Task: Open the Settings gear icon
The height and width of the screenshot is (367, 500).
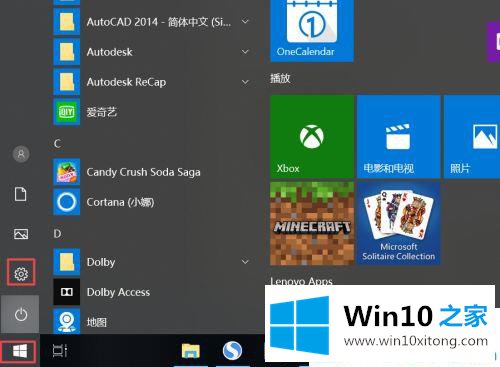Action: 21,273
